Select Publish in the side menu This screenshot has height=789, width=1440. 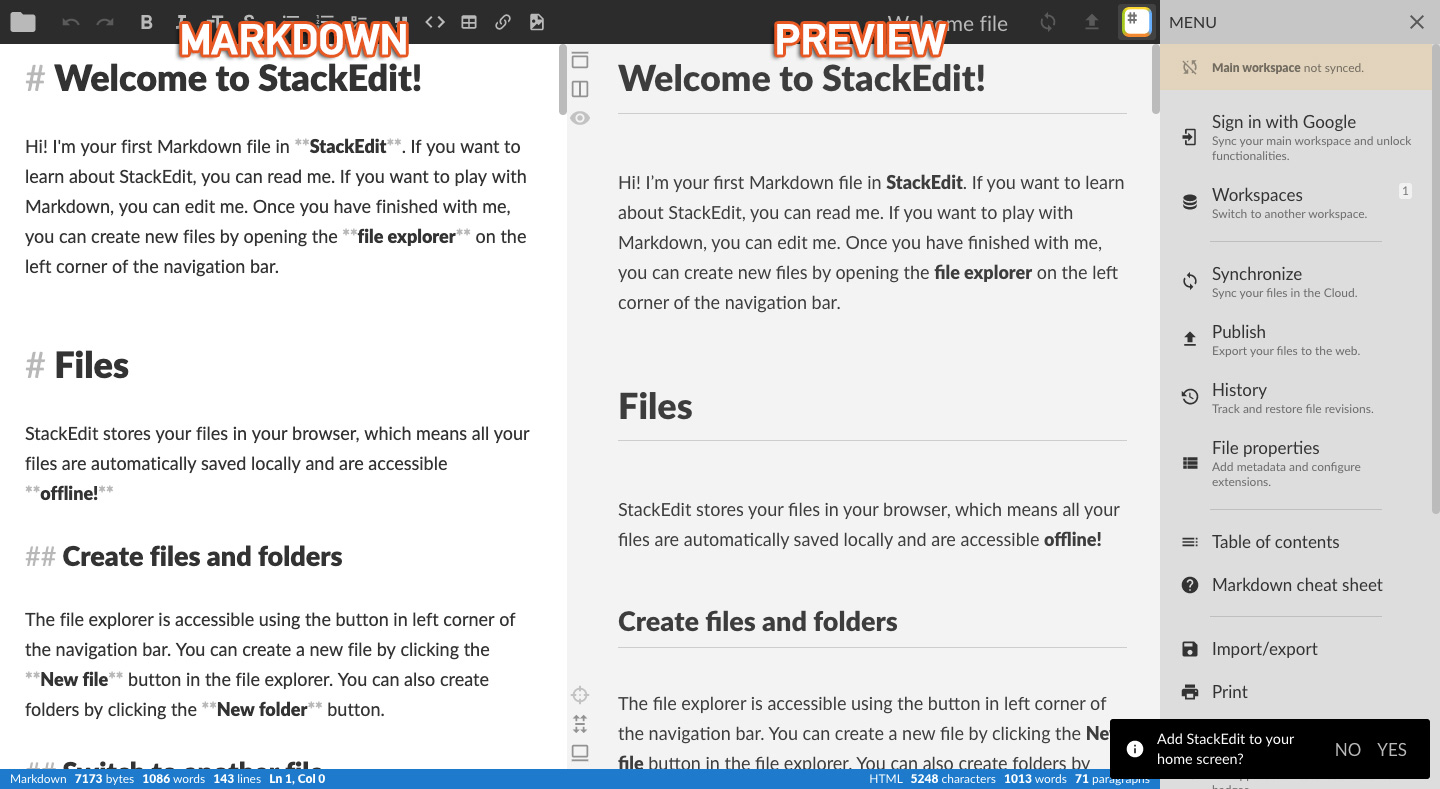1296,340
